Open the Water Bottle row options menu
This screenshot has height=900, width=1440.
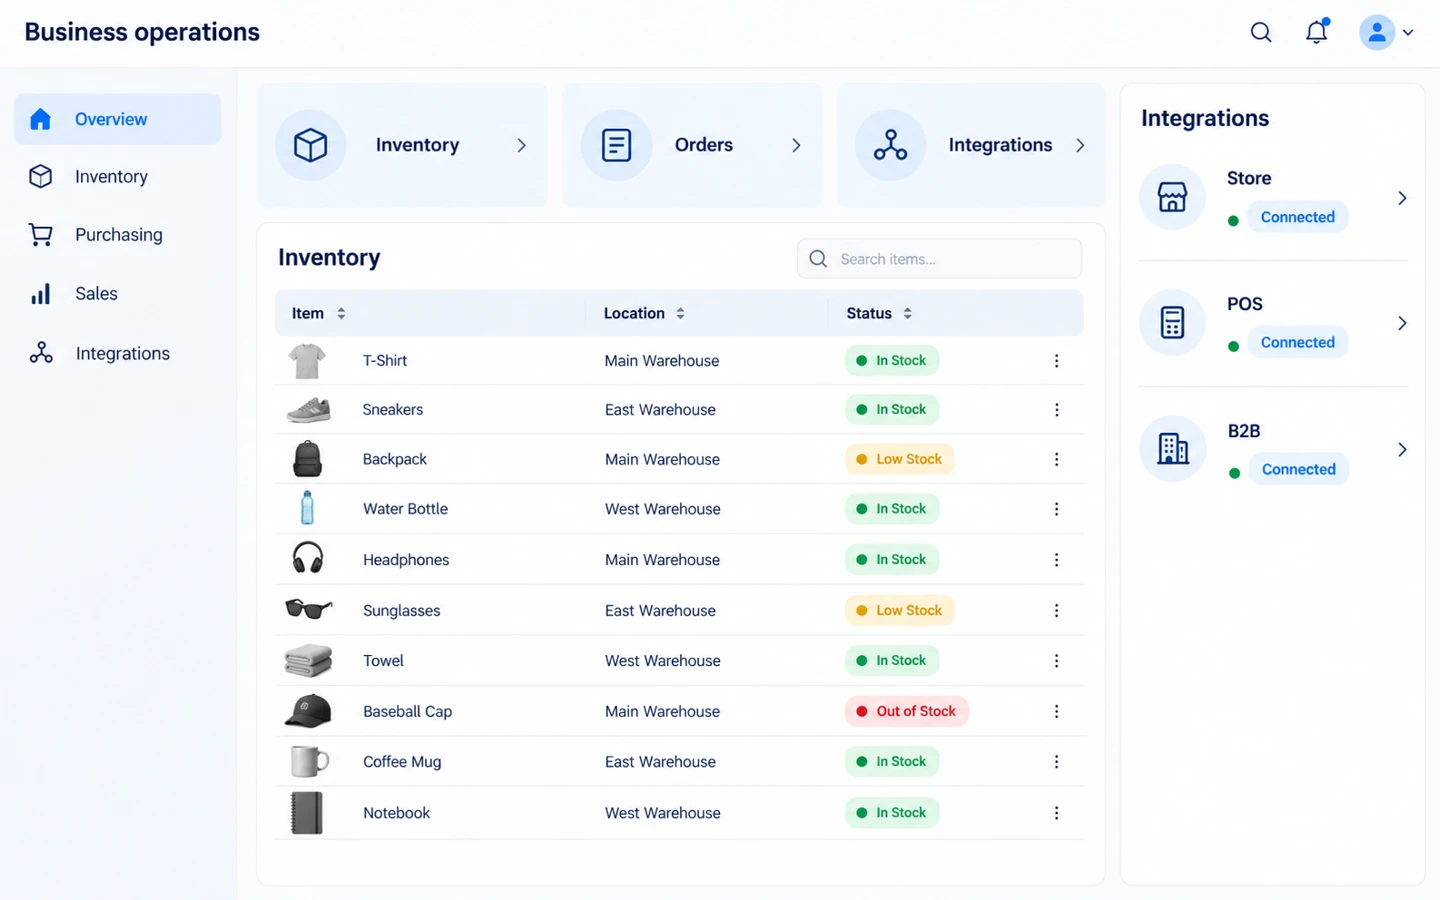pyautogui.click(x=1056, y=509)
